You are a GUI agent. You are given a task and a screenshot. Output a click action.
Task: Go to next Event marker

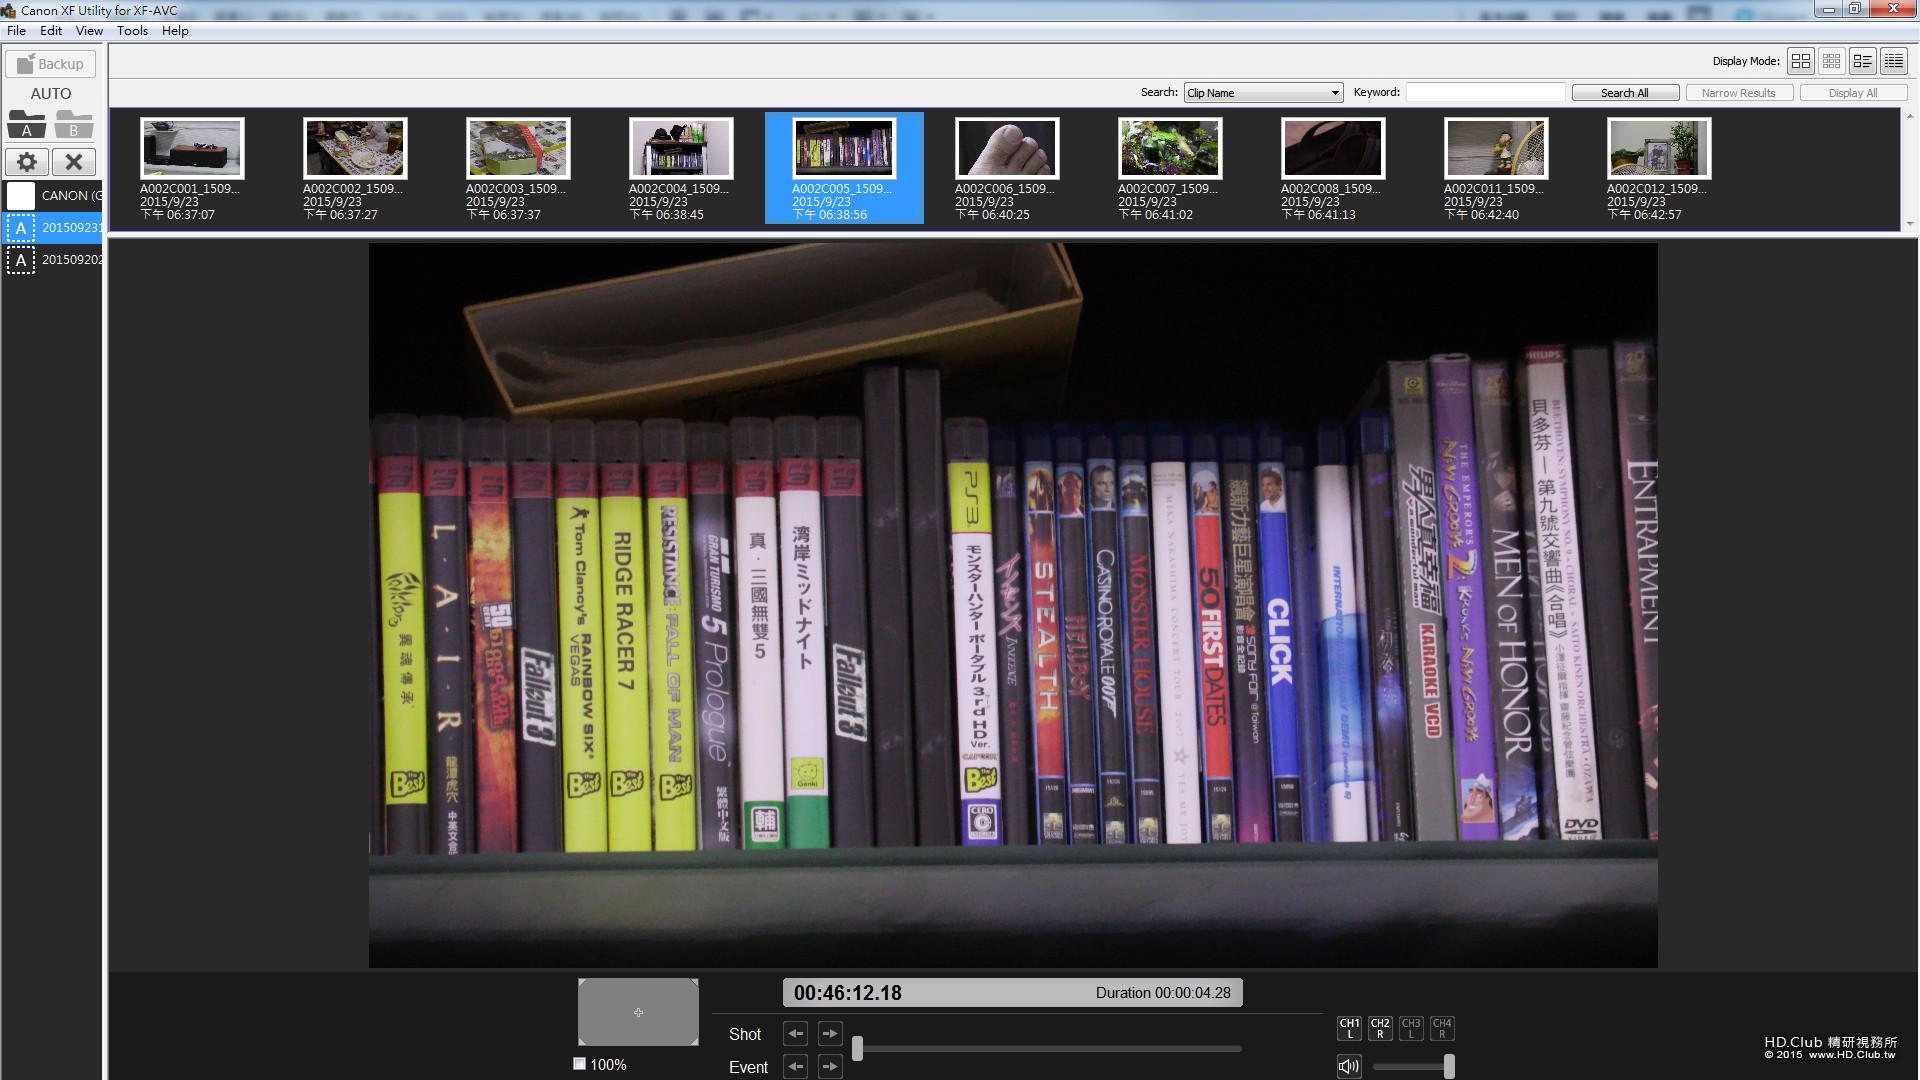(830, 1067)
